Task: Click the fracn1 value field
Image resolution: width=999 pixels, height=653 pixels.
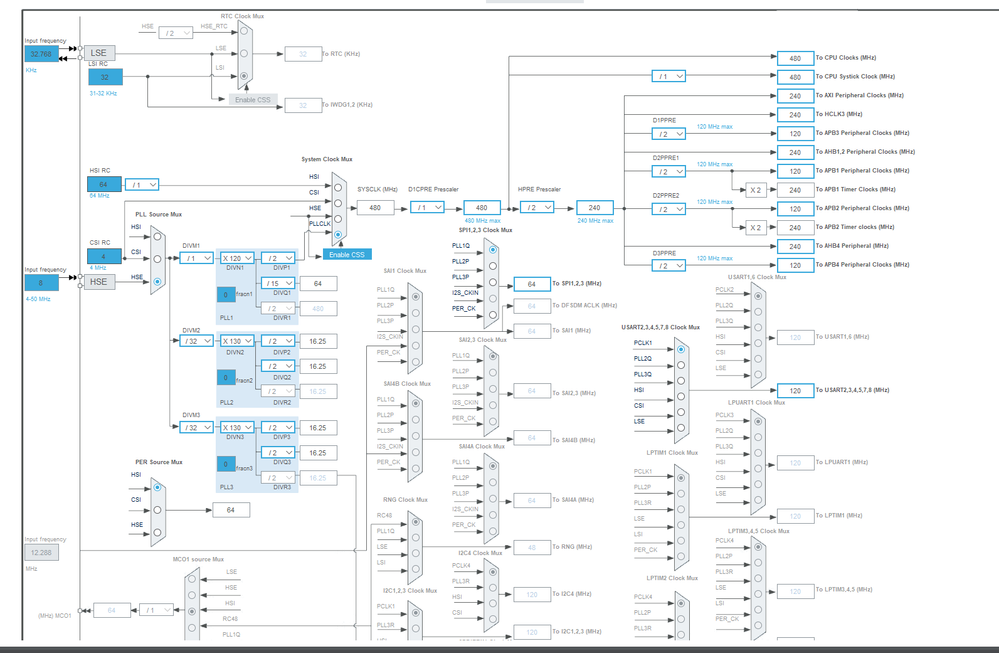Action: [x=226, y=294]
